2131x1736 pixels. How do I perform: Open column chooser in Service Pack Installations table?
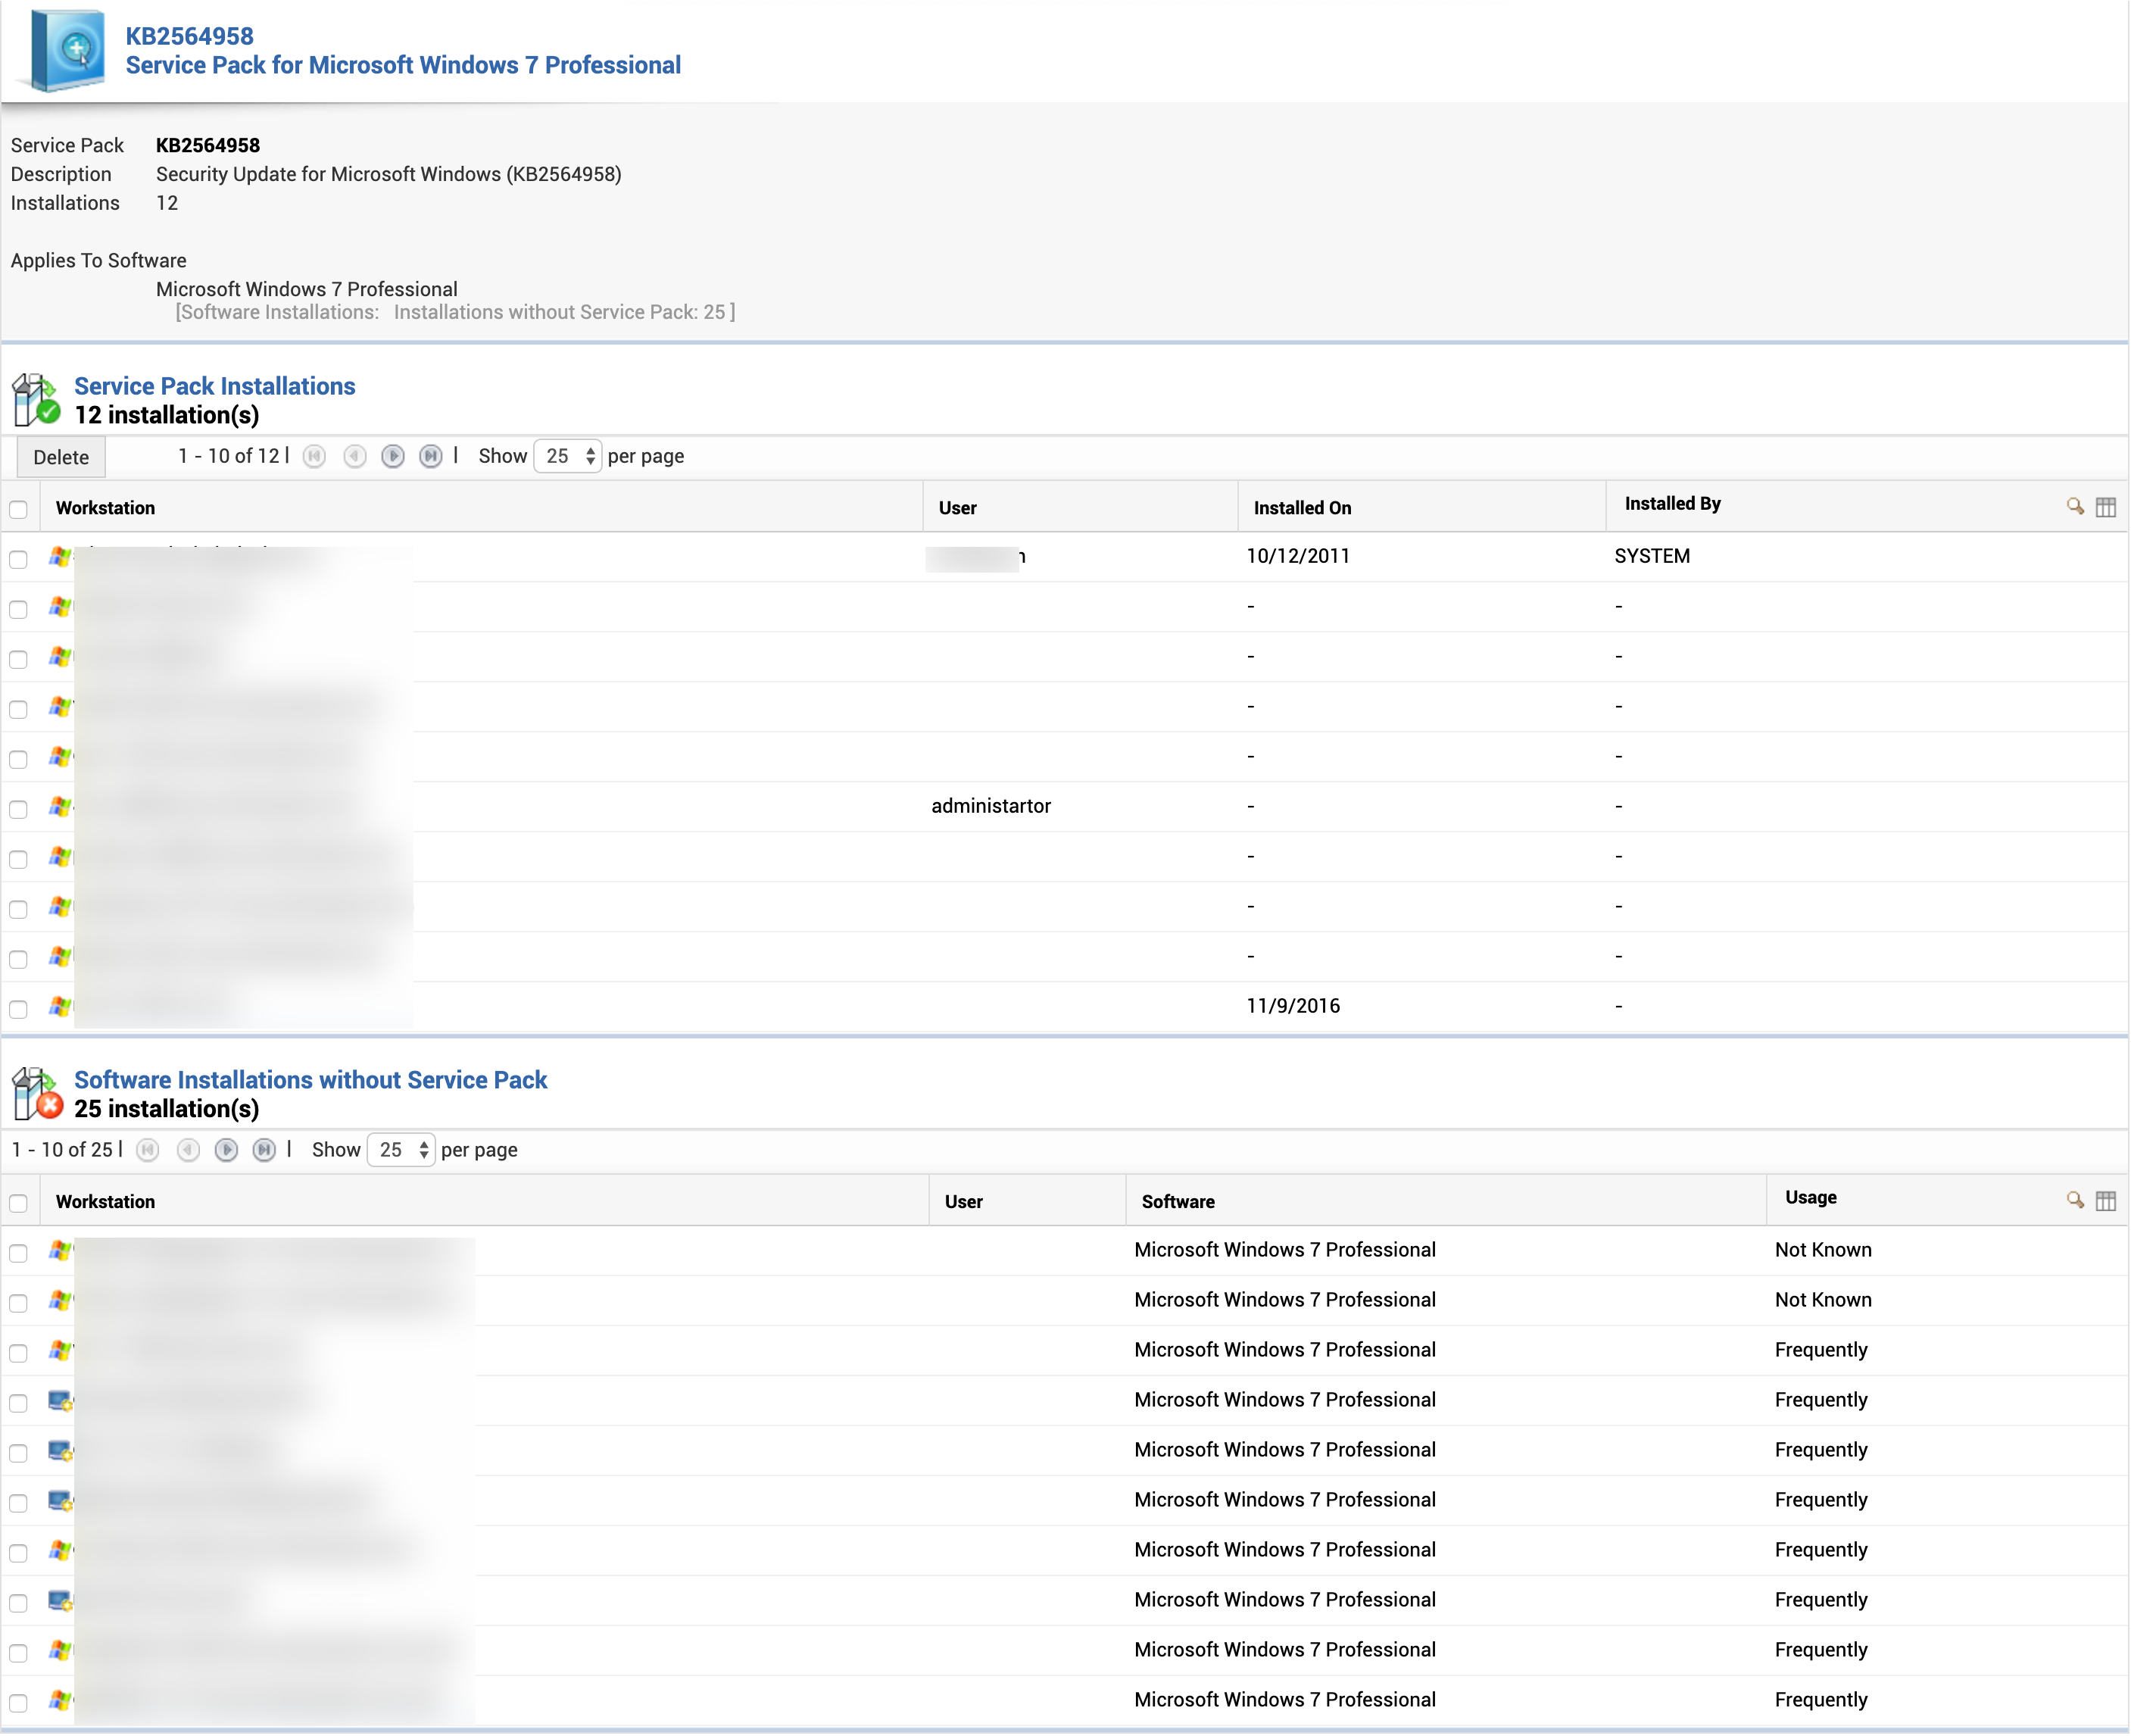click(x=2105, y=507)
